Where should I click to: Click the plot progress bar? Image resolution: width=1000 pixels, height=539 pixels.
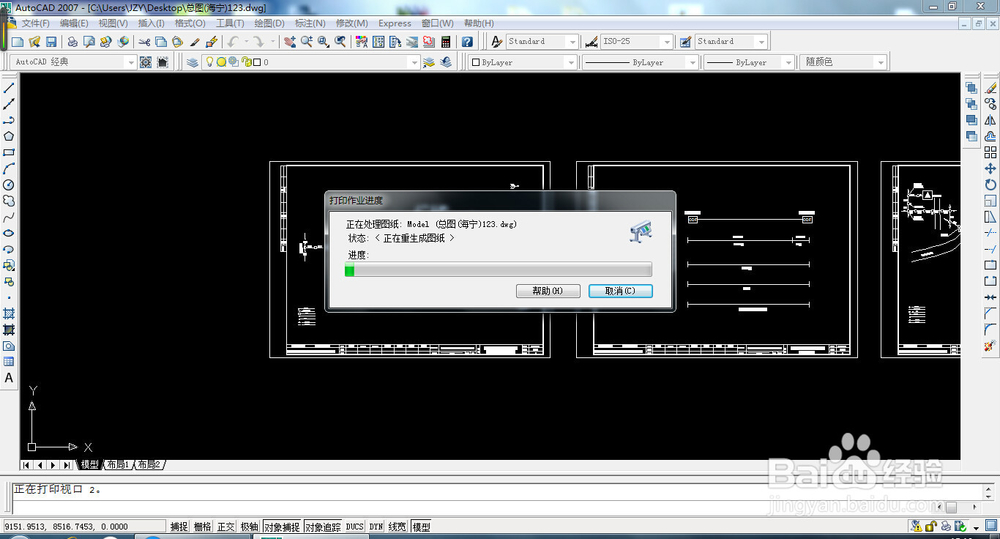[498, 270]
